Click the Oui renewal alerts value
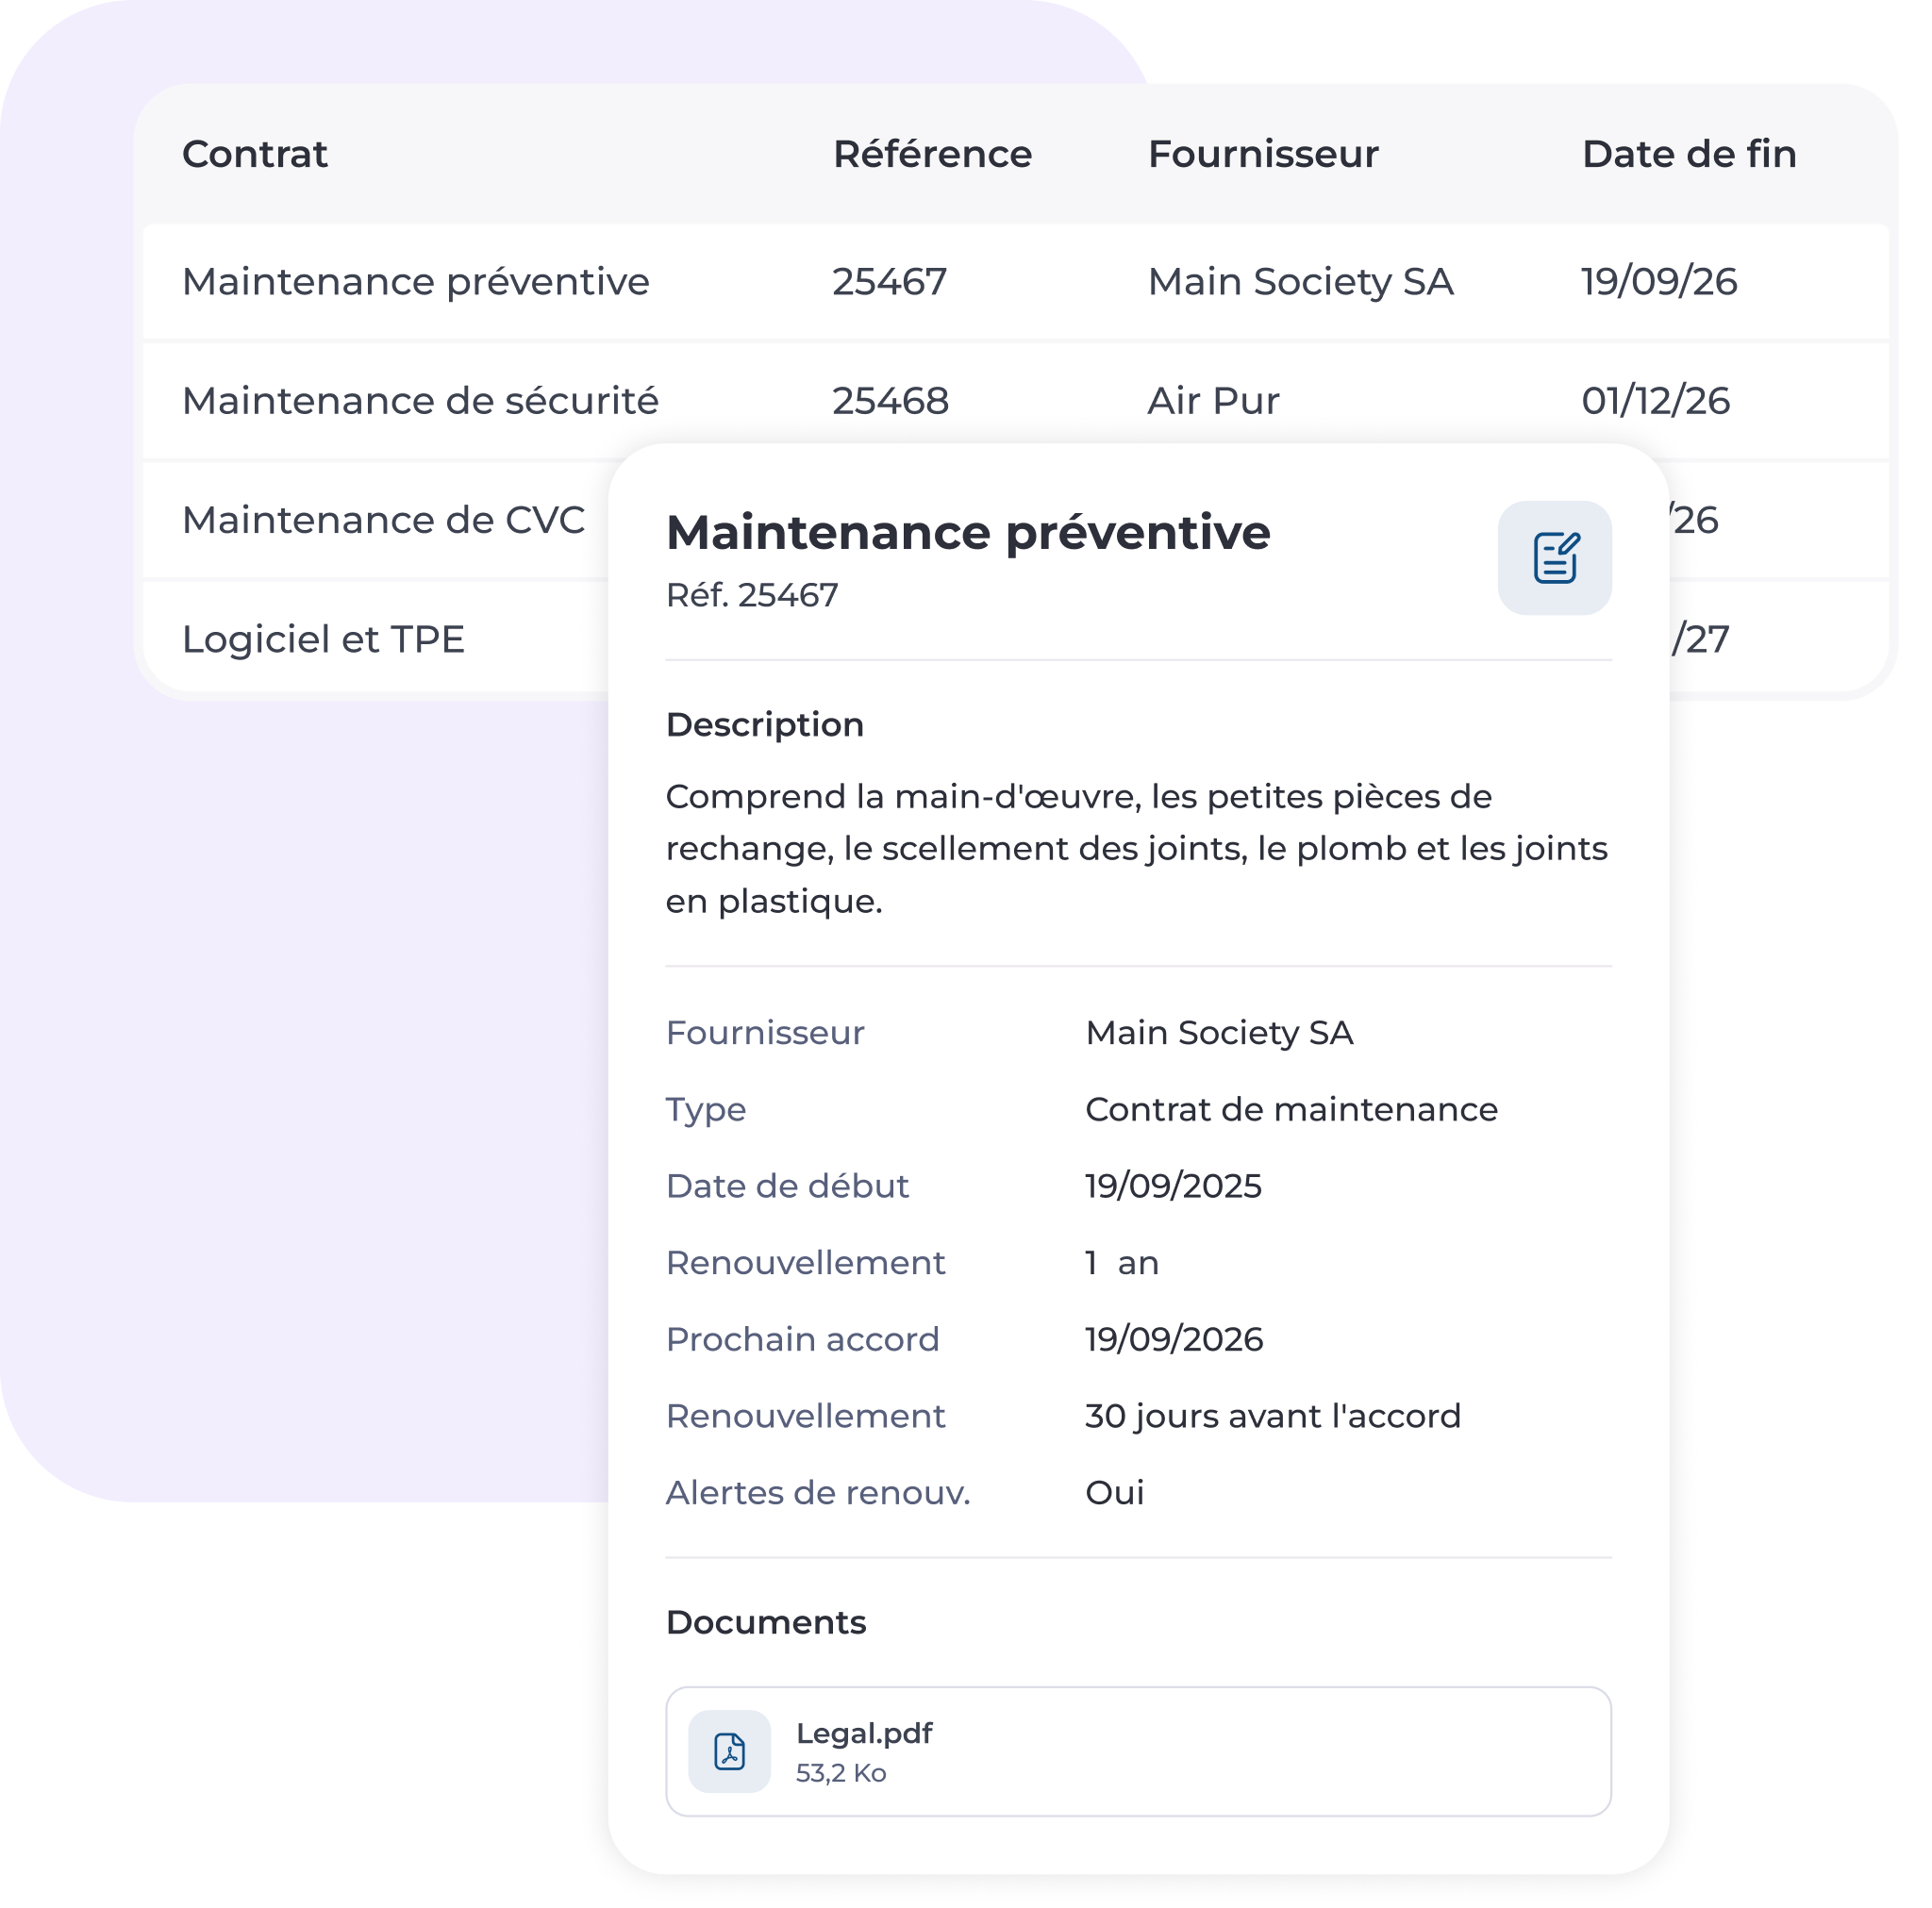Screen dimensions: 1932x1908 click(1114, 1492)
